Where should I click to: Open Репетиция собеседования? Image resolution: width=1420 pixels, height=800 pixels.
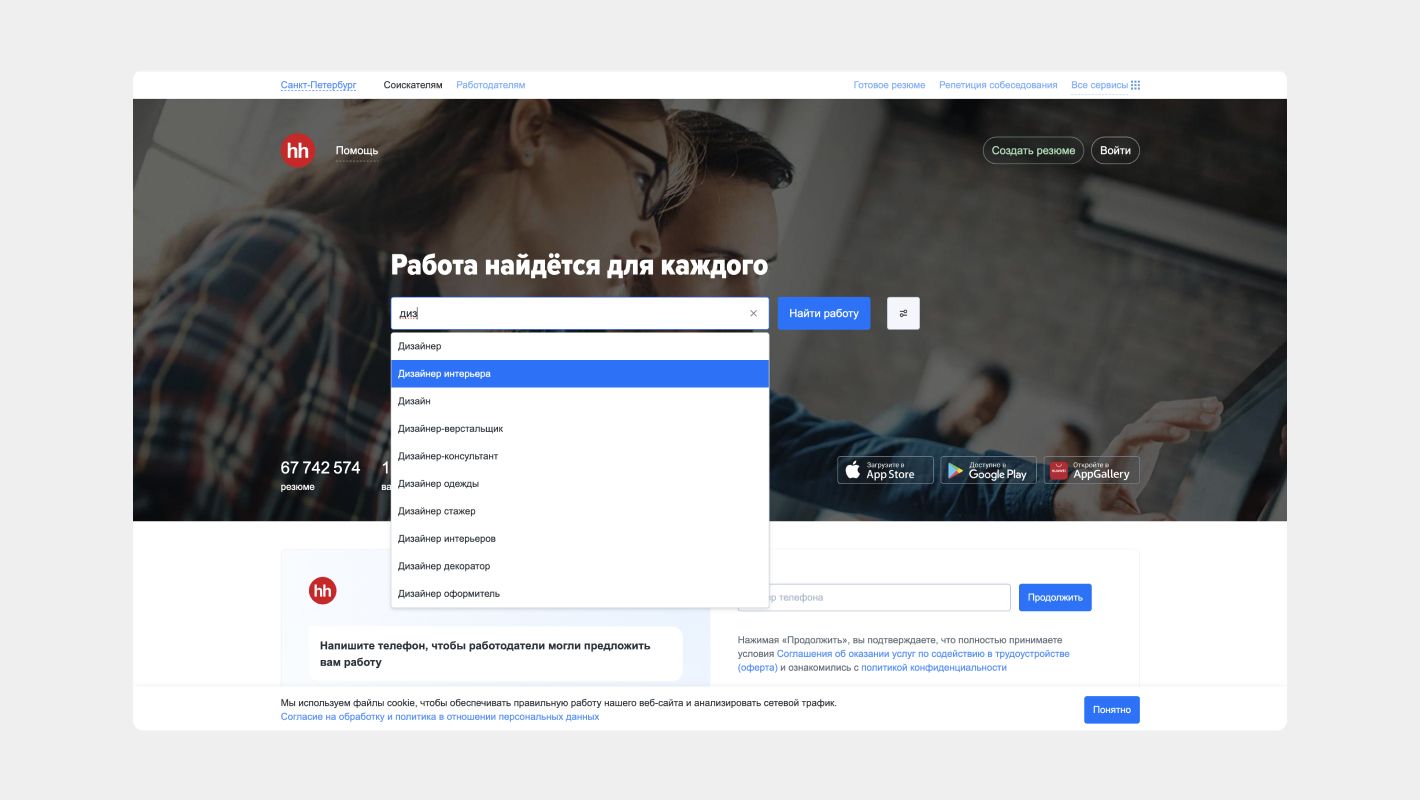(996, 85)
